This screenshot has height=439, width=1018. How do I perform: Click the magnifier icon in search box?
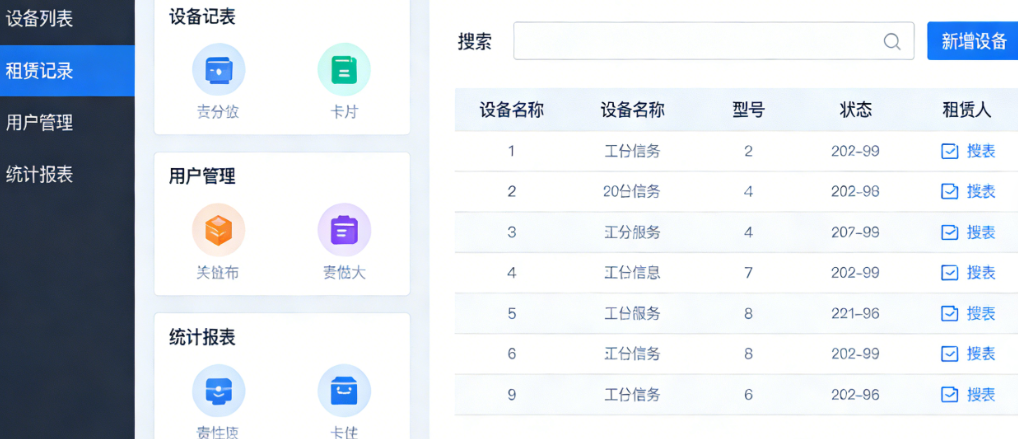pos(892,42)
